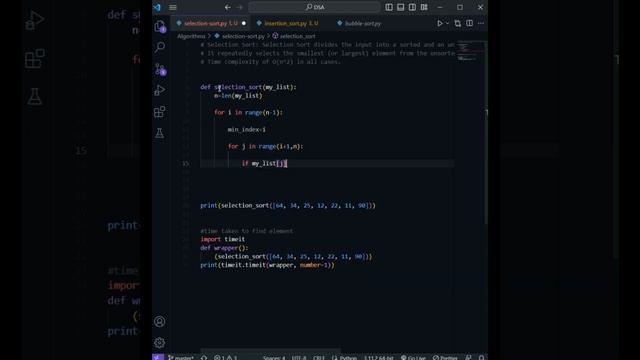Click the first Selection Sort comment line
Screen dimensions: 640x360
pyautogui.click(x=327, y=45)
